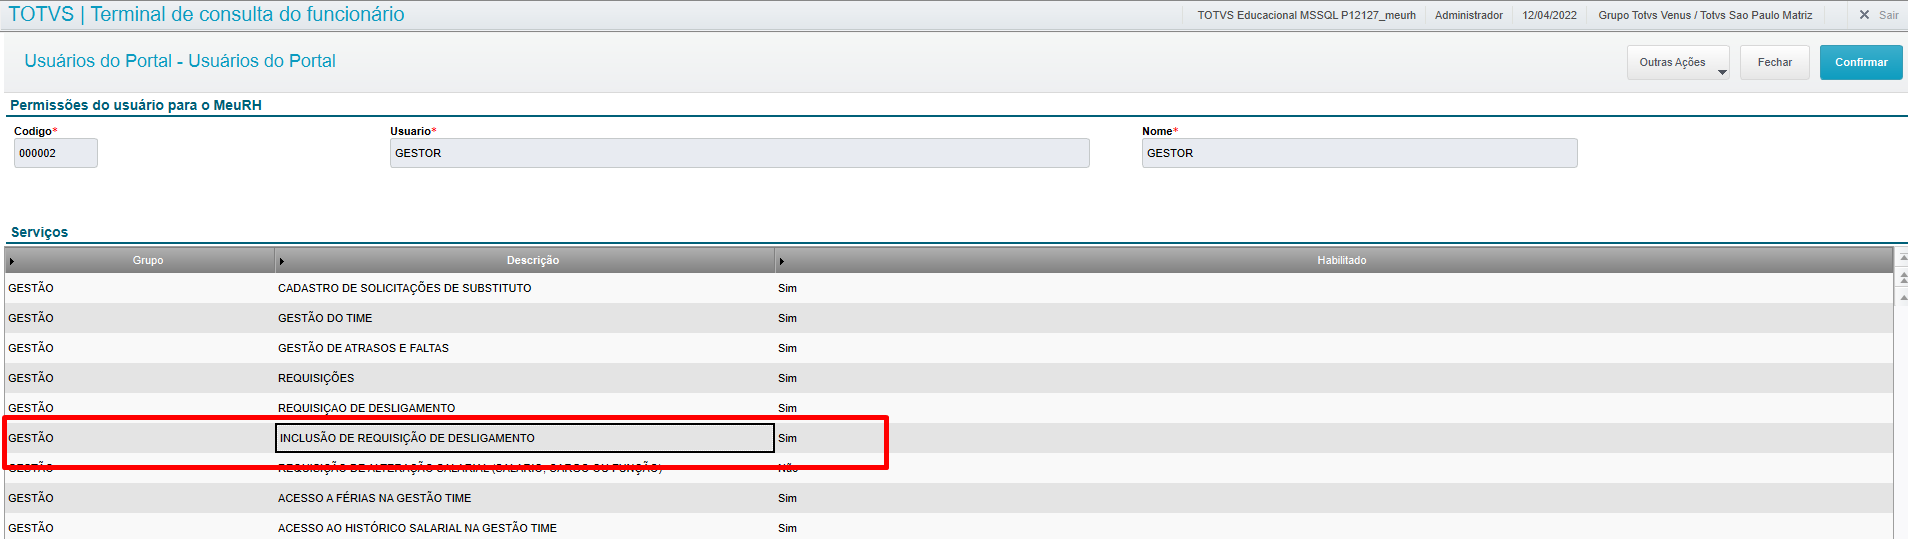
Task: Click Sim for ACESSO AO HISTÓRICO SALARIAL
Action: pos(787,528)
